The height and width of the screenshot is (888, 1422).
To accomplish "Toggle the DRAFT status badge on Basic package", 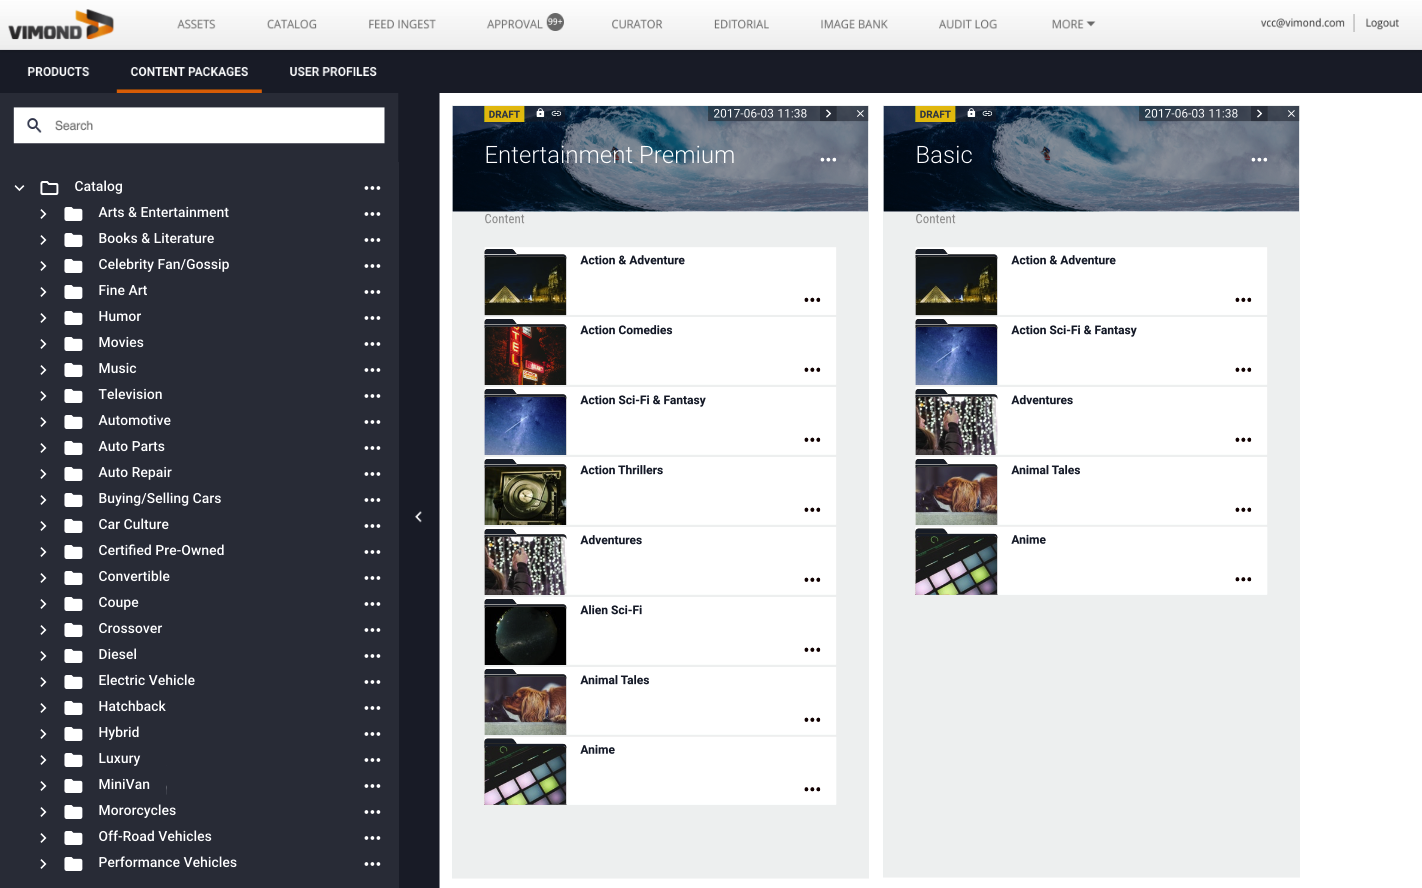I will [x=935, y=114].
